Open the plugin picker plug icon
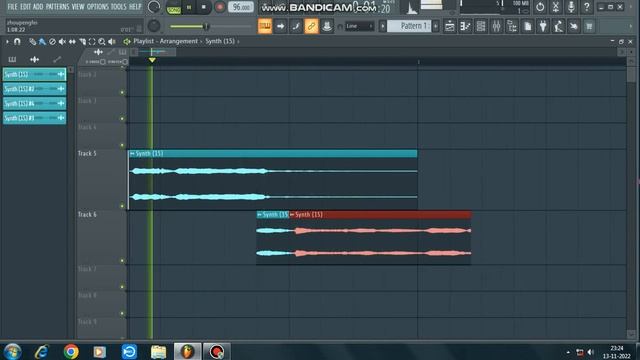 pos(543,26)
